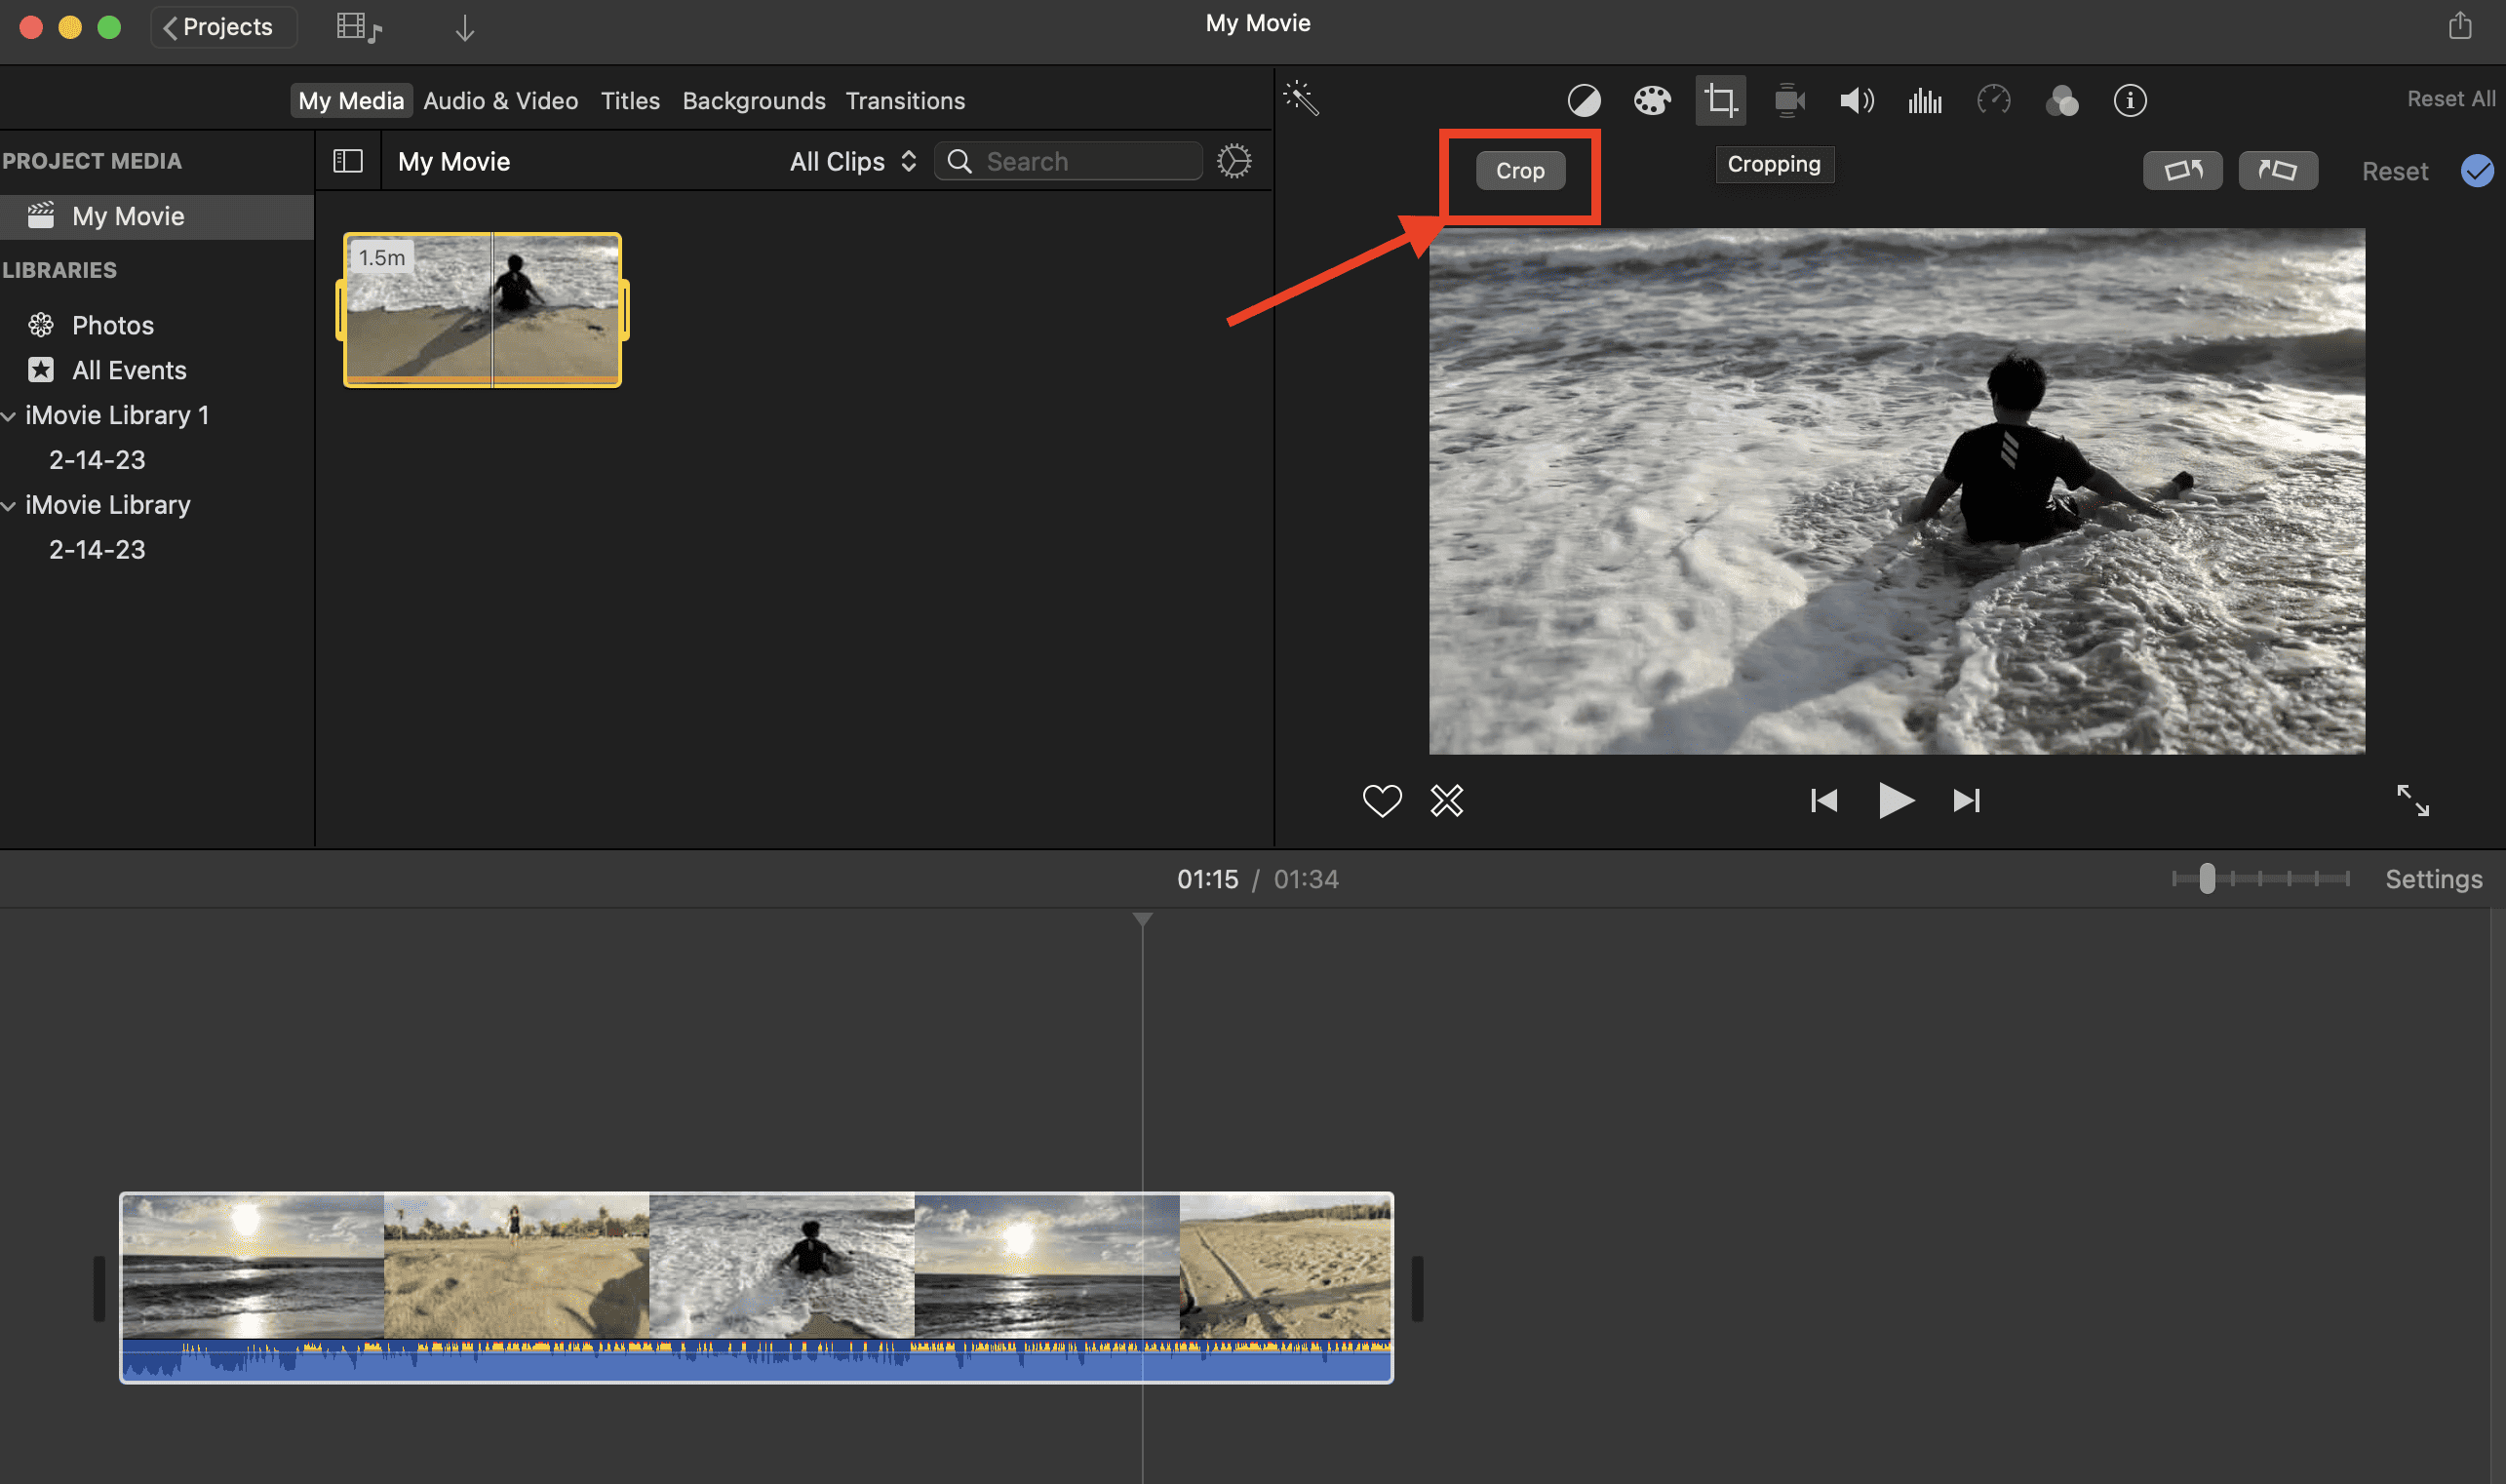
Task: Toggle the media browser filmstrip icon
Action: (x=359, y=28)
